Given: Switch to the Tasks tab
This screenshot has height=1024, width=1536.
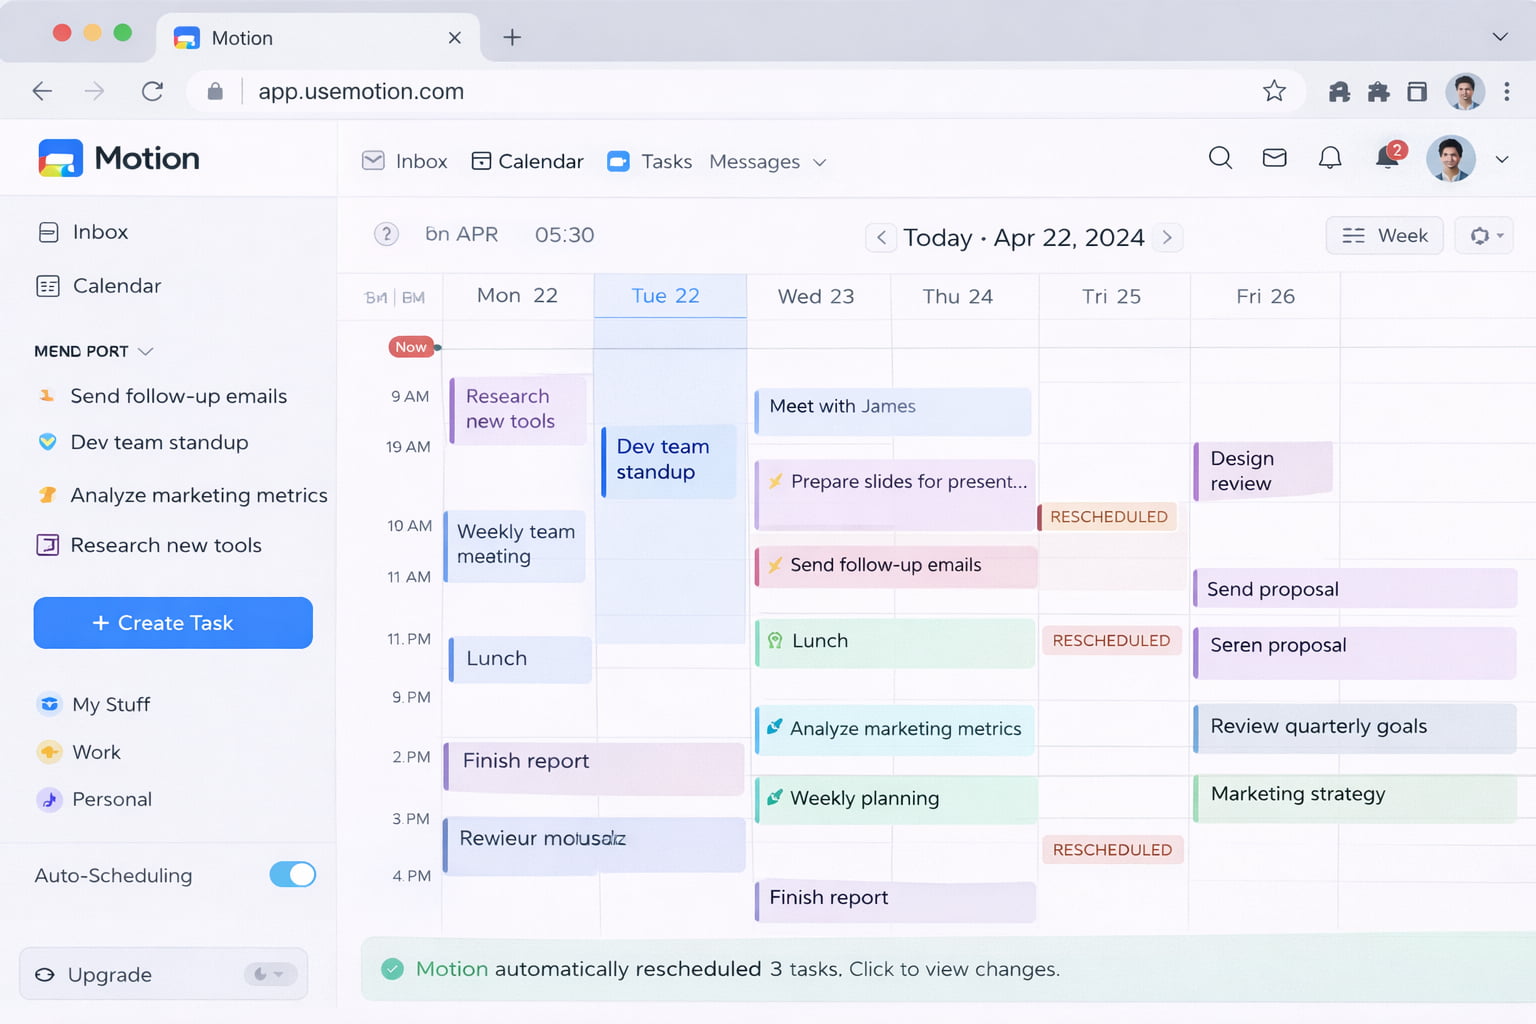Looking at the screenshot, I should coord(650,162).
